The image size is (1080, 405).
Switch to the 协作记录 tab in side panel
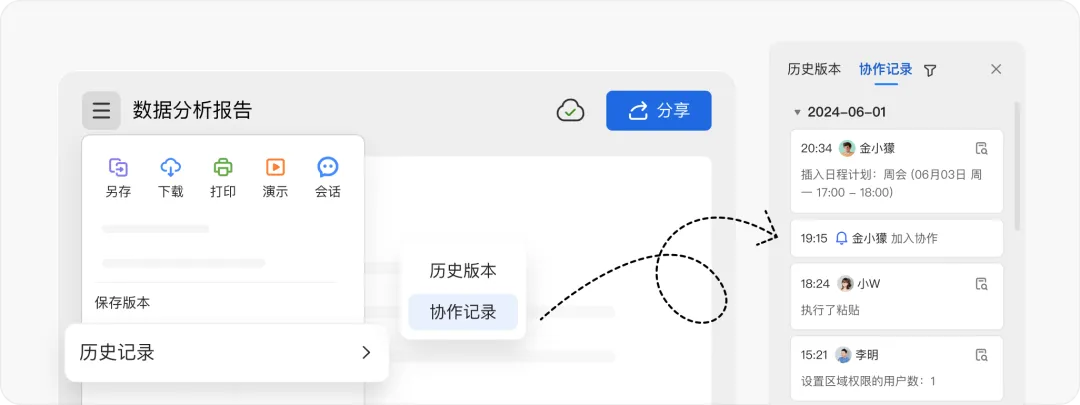(886, 69)
